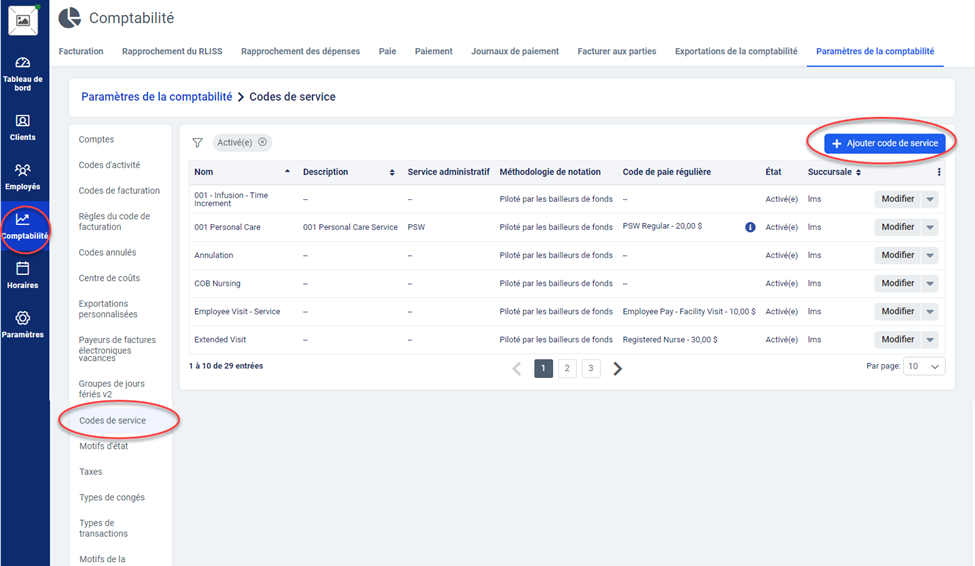Viewport: 975px width, 566px height.
Task: Open Exportations de la comptabilité tab
Action: coord(736,51)
